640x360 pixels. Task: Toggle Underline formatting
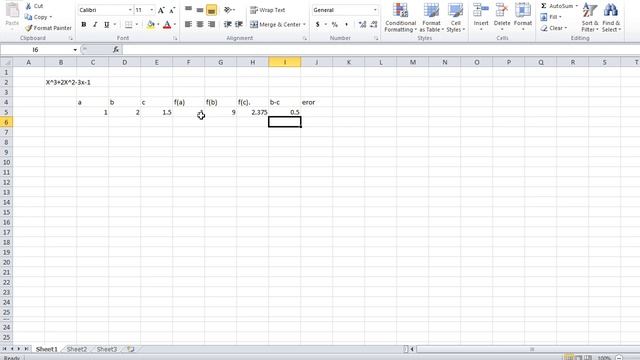point(107,24)
